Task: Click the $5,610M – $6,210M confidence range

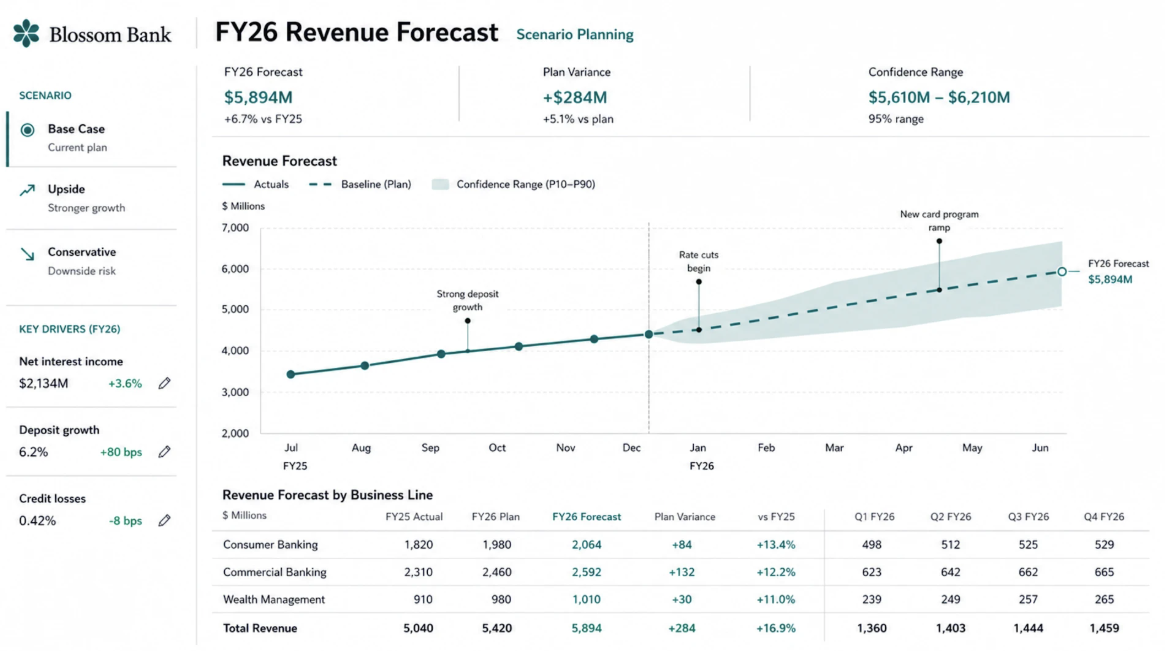Action: click(939, 97)
